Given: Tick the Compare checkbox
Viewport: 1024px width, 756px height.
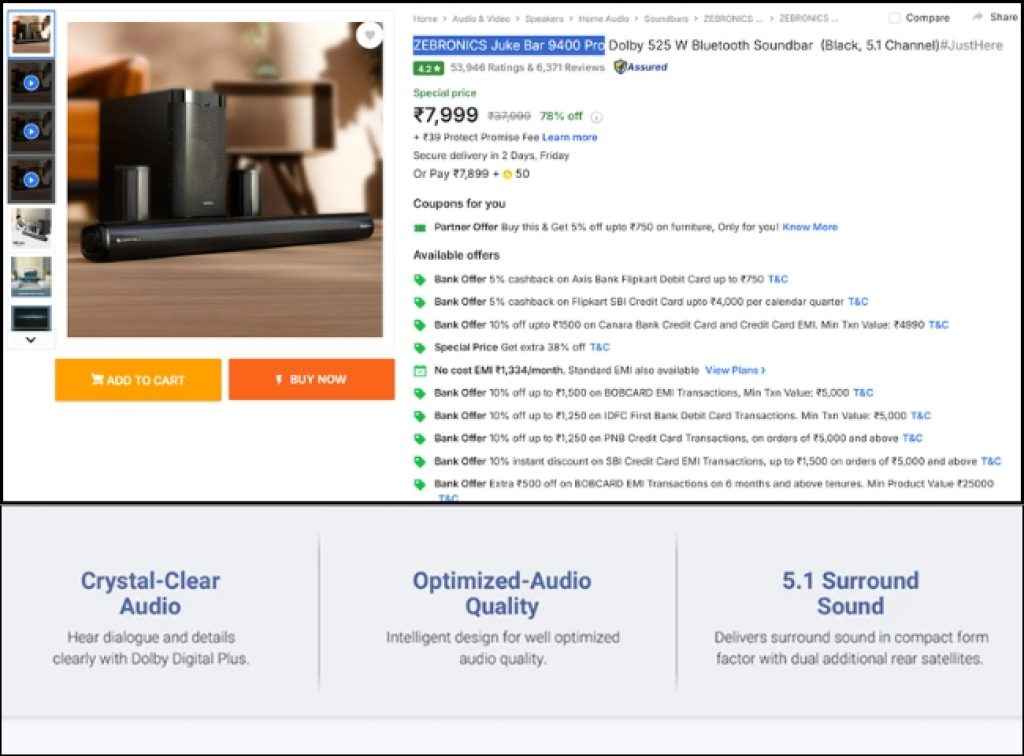Looking at the screenshot, I should [894, 18].
